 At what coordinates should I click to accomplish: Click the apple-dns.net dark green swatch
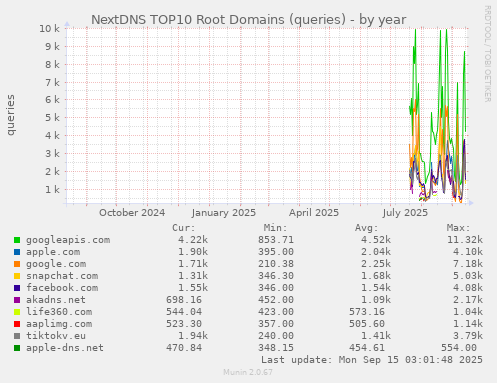point(17,348)
